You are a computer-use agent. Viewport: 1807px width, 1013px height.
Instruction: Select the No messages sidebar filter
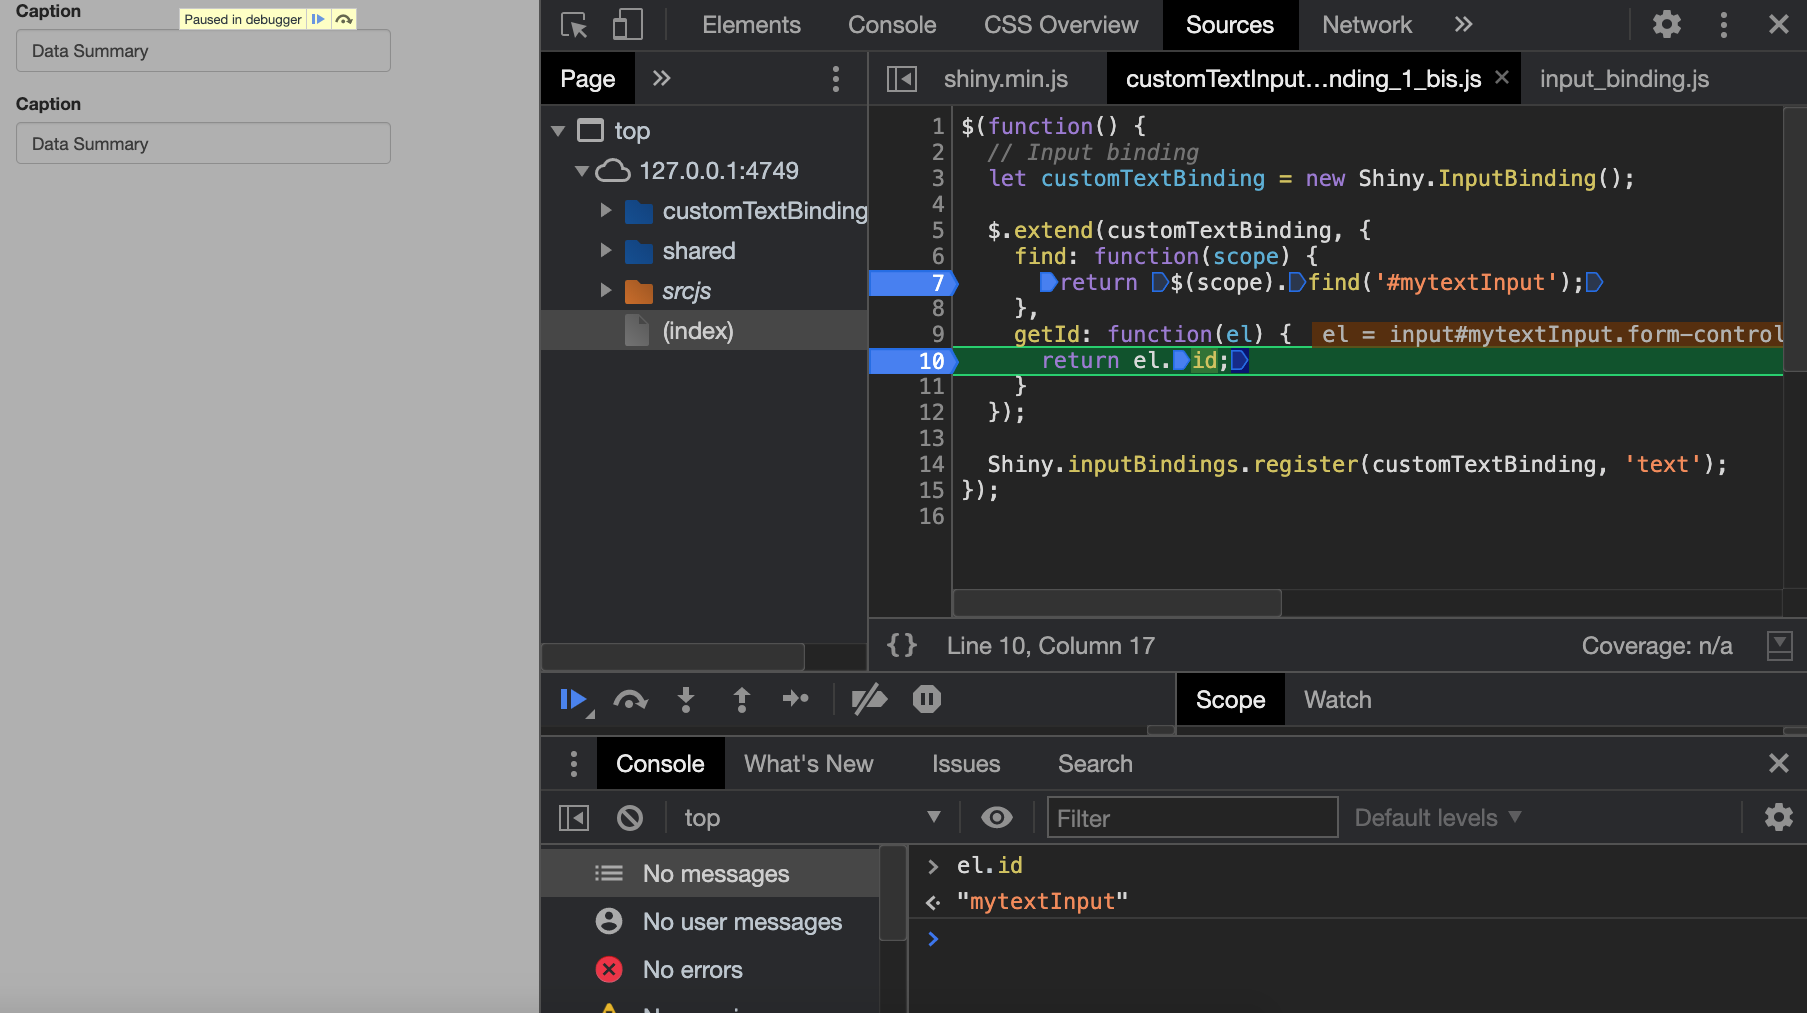pos(710,873)
